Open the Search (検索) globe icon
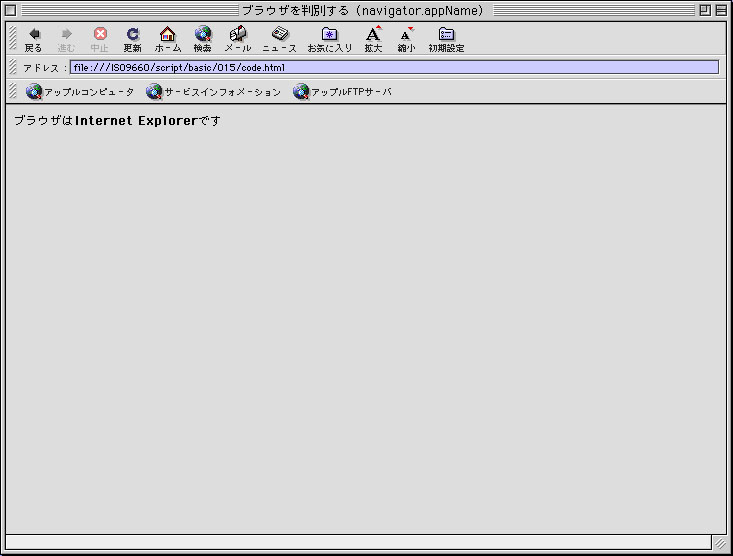This screenshot has height=556, width=733. click(203, 39)
